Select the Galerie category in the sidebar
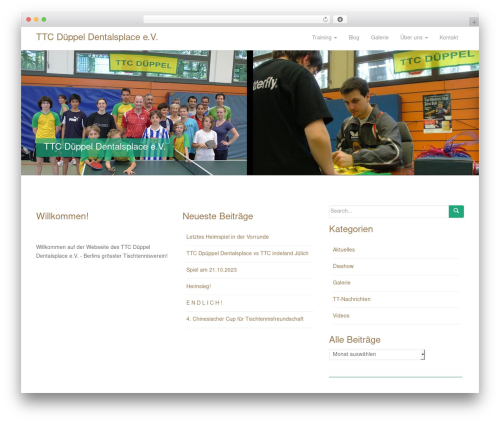The image size is (500, 423). (x=341, y=283)
